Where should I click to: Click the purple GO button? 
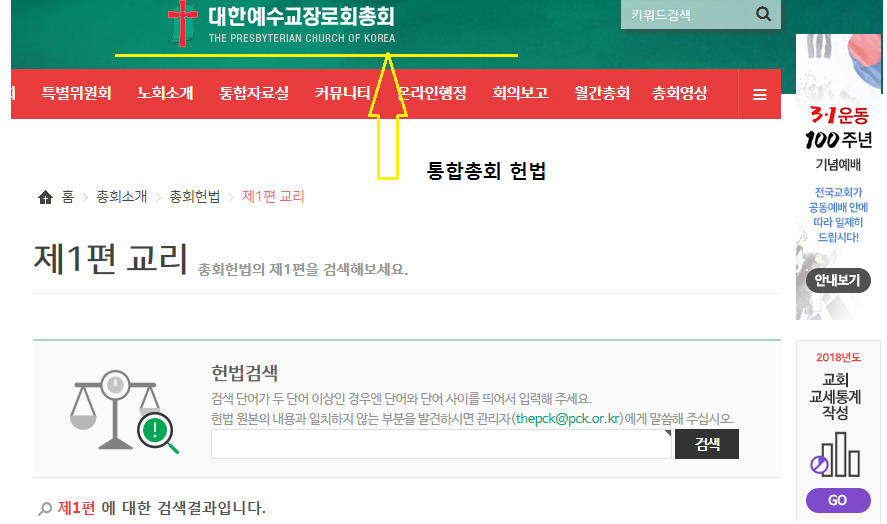[838, 500]
